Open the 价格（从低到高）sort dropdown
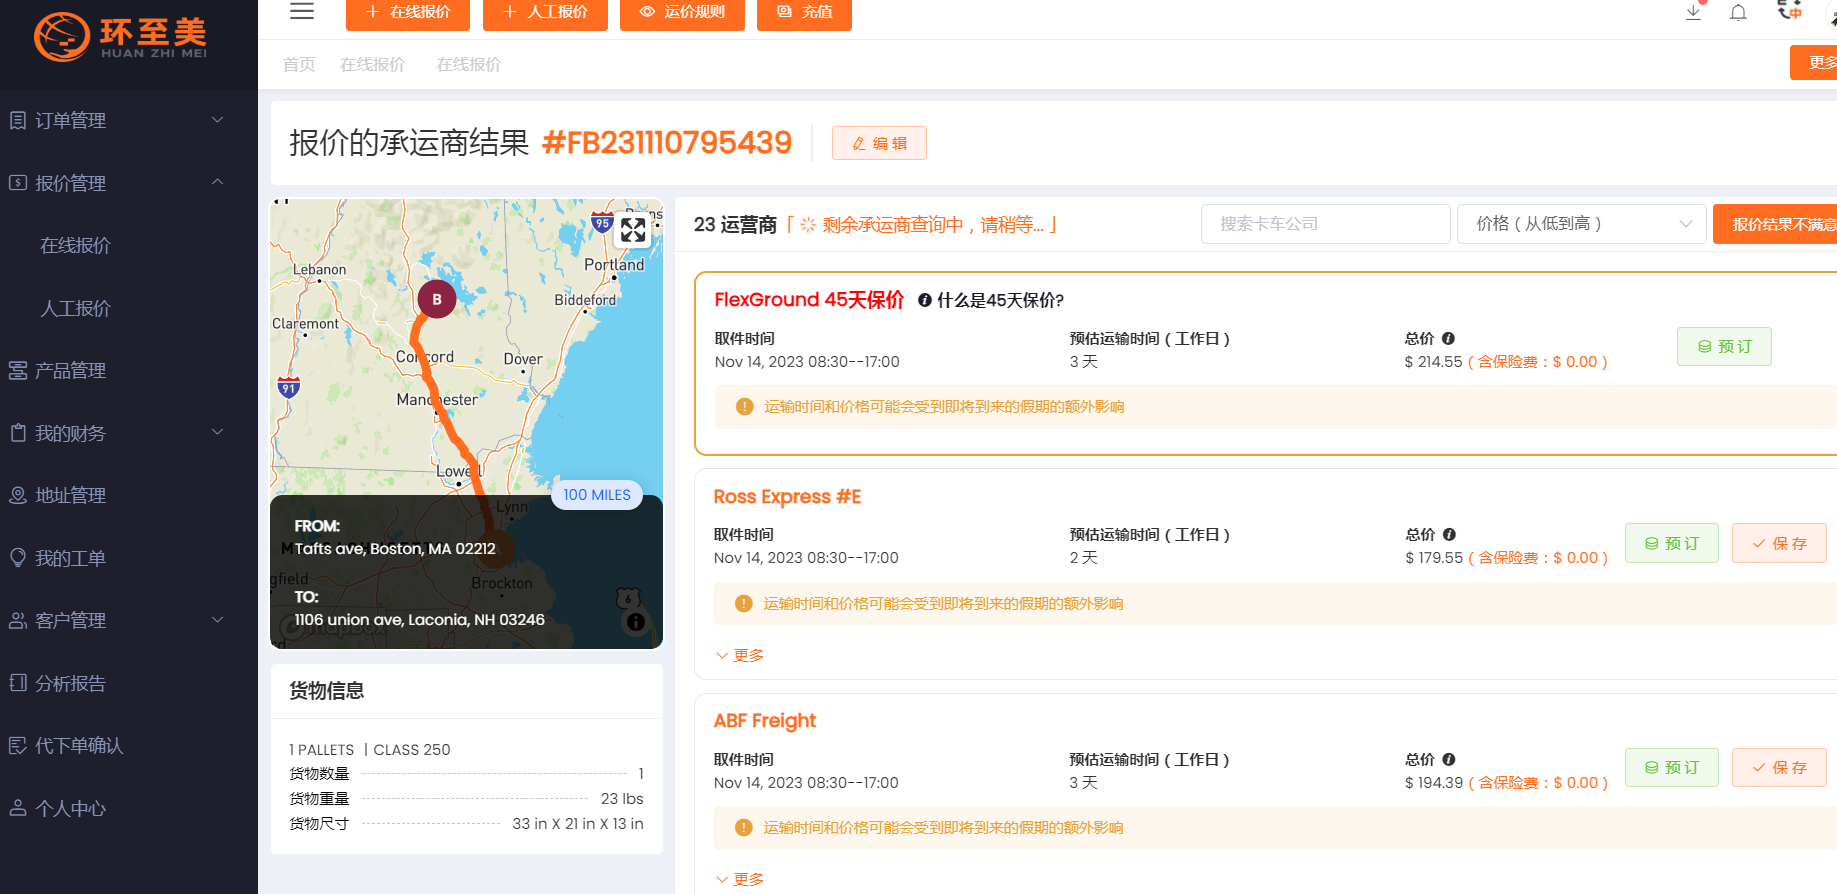Image resolution: width=1837 pixels, height=894 pixels. click(x=1581, y=224)
